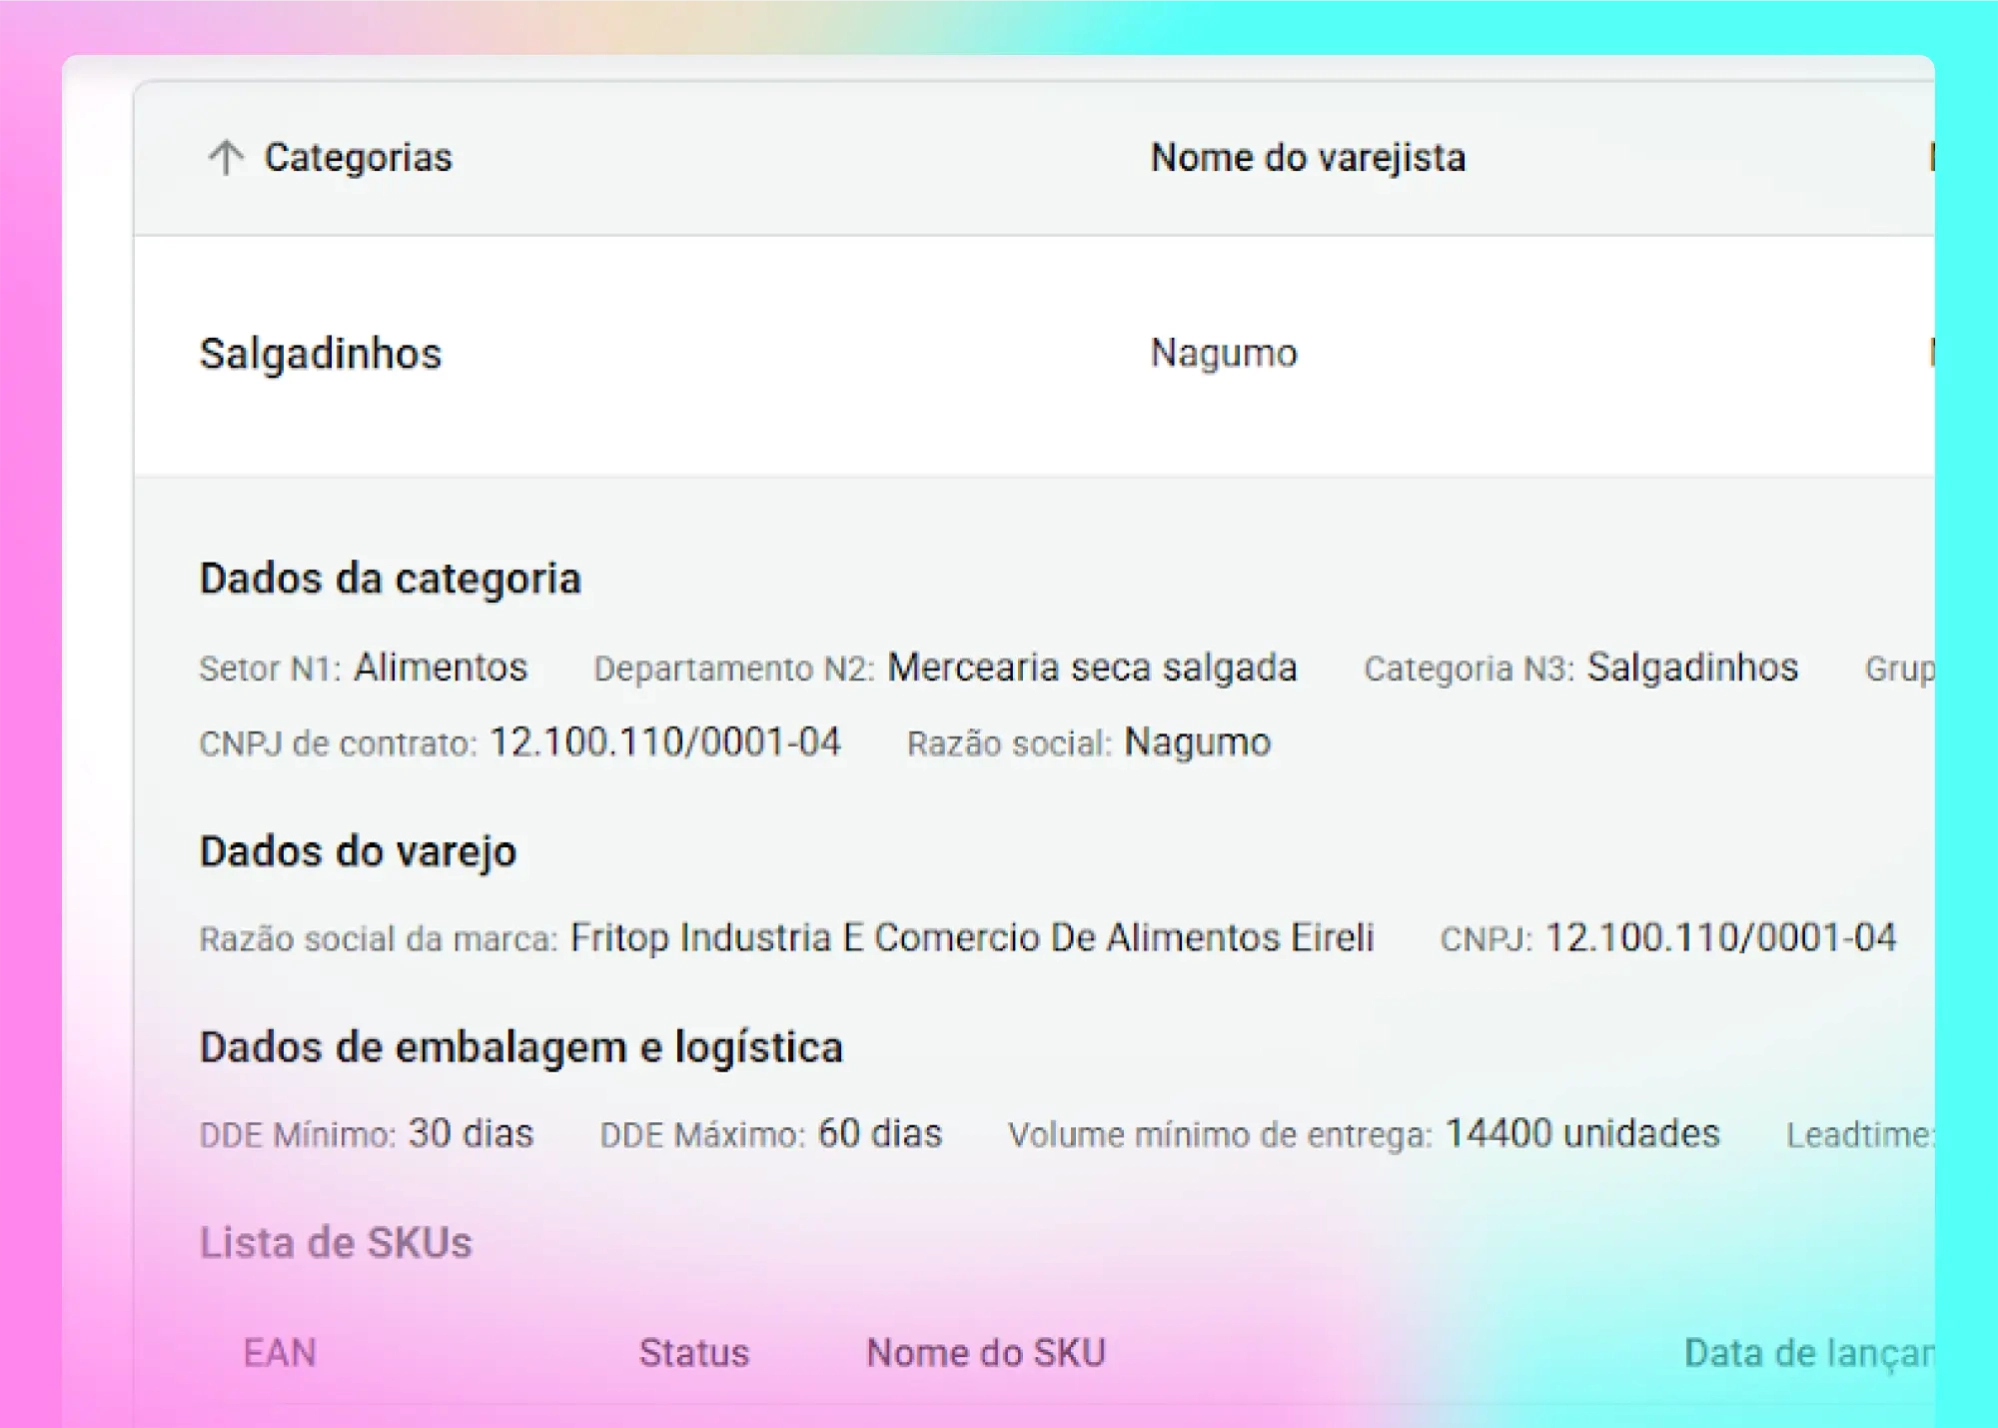Click the Lista de SKUs heading
Image resolution: width=1998 pixels, height=1428 pixels.
click(x=335, y=1242)
